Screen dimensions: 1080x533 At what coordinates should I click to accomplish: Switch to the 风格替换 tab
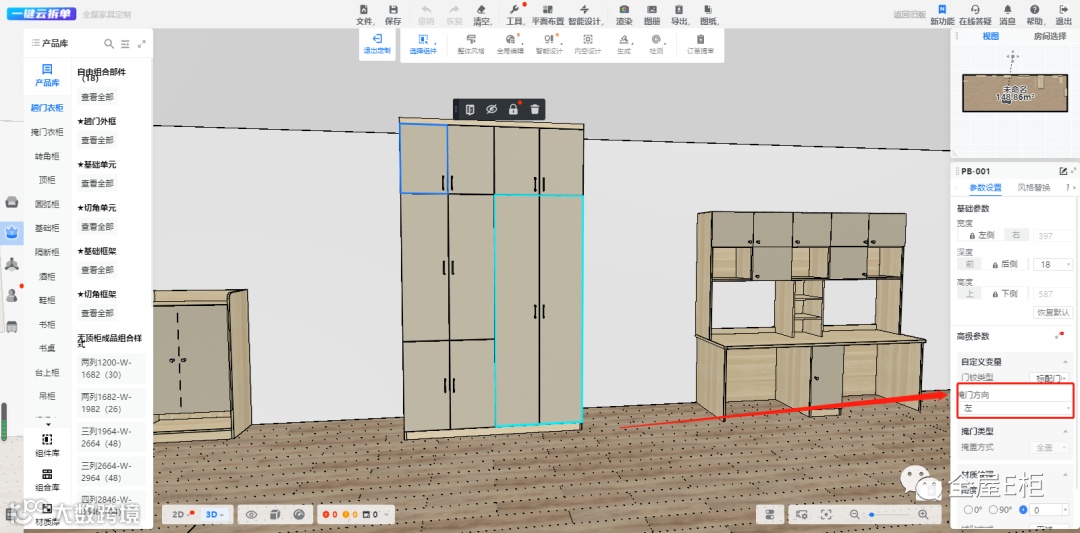1034,187
